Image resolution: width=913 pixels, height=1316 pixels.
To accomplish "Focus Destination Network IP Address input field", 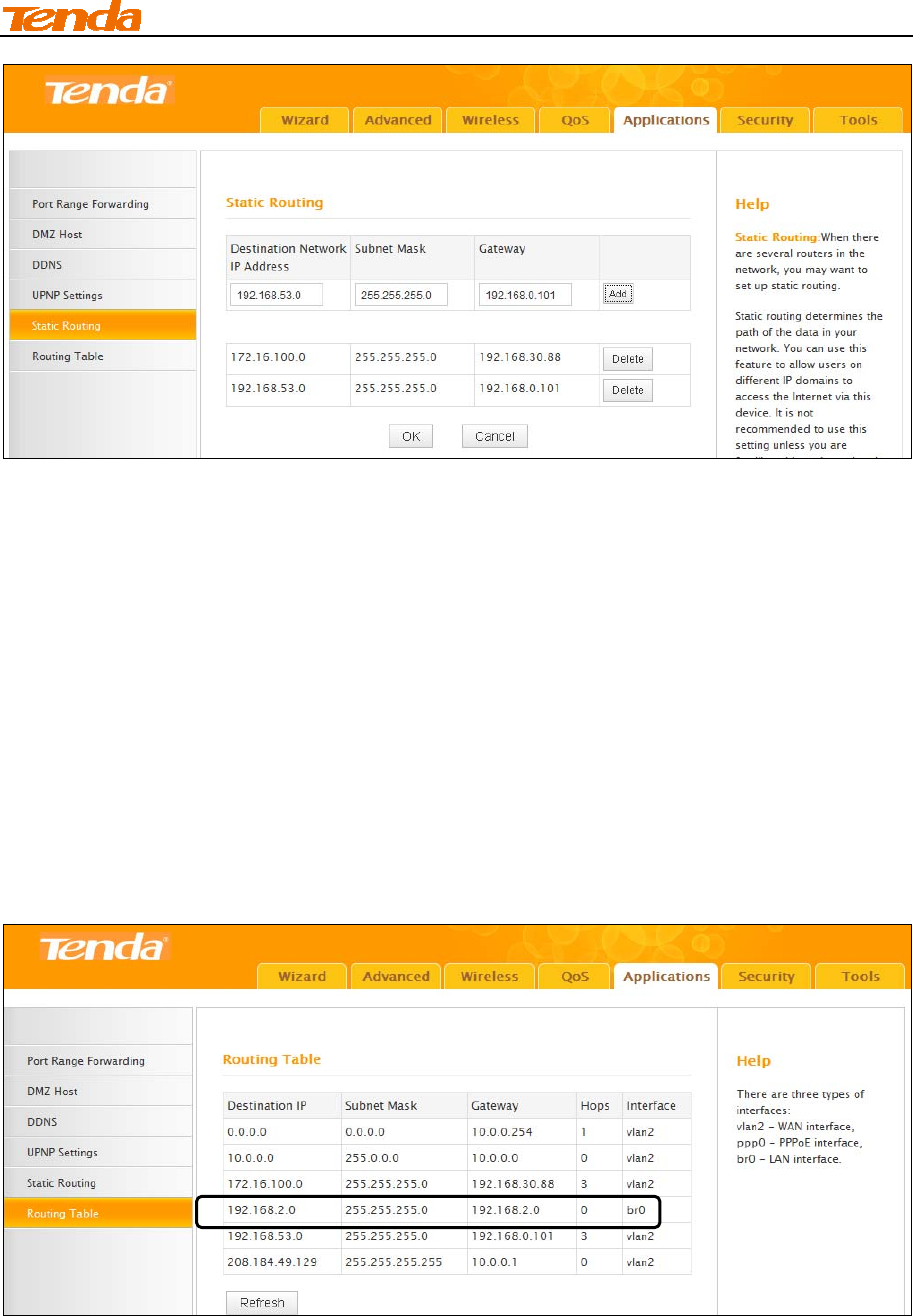I will pyautogui.click(x=276, y=295).
